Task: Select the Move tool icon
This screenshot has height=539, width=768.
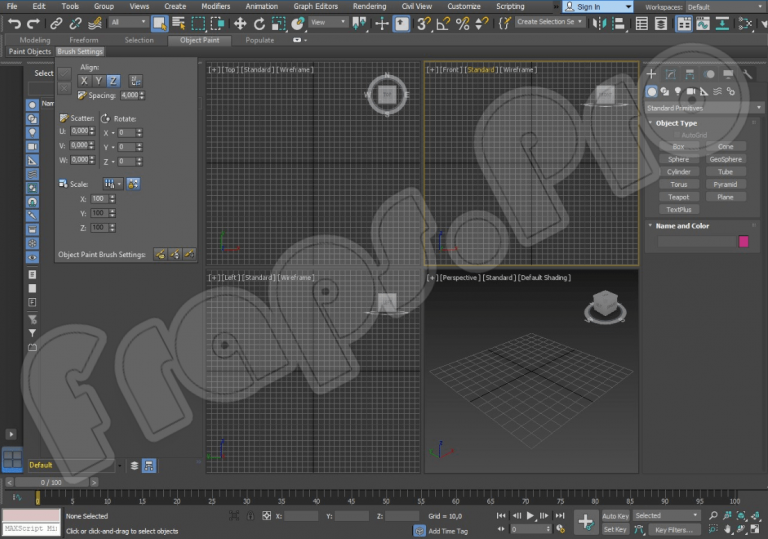Action: (240, 22)
